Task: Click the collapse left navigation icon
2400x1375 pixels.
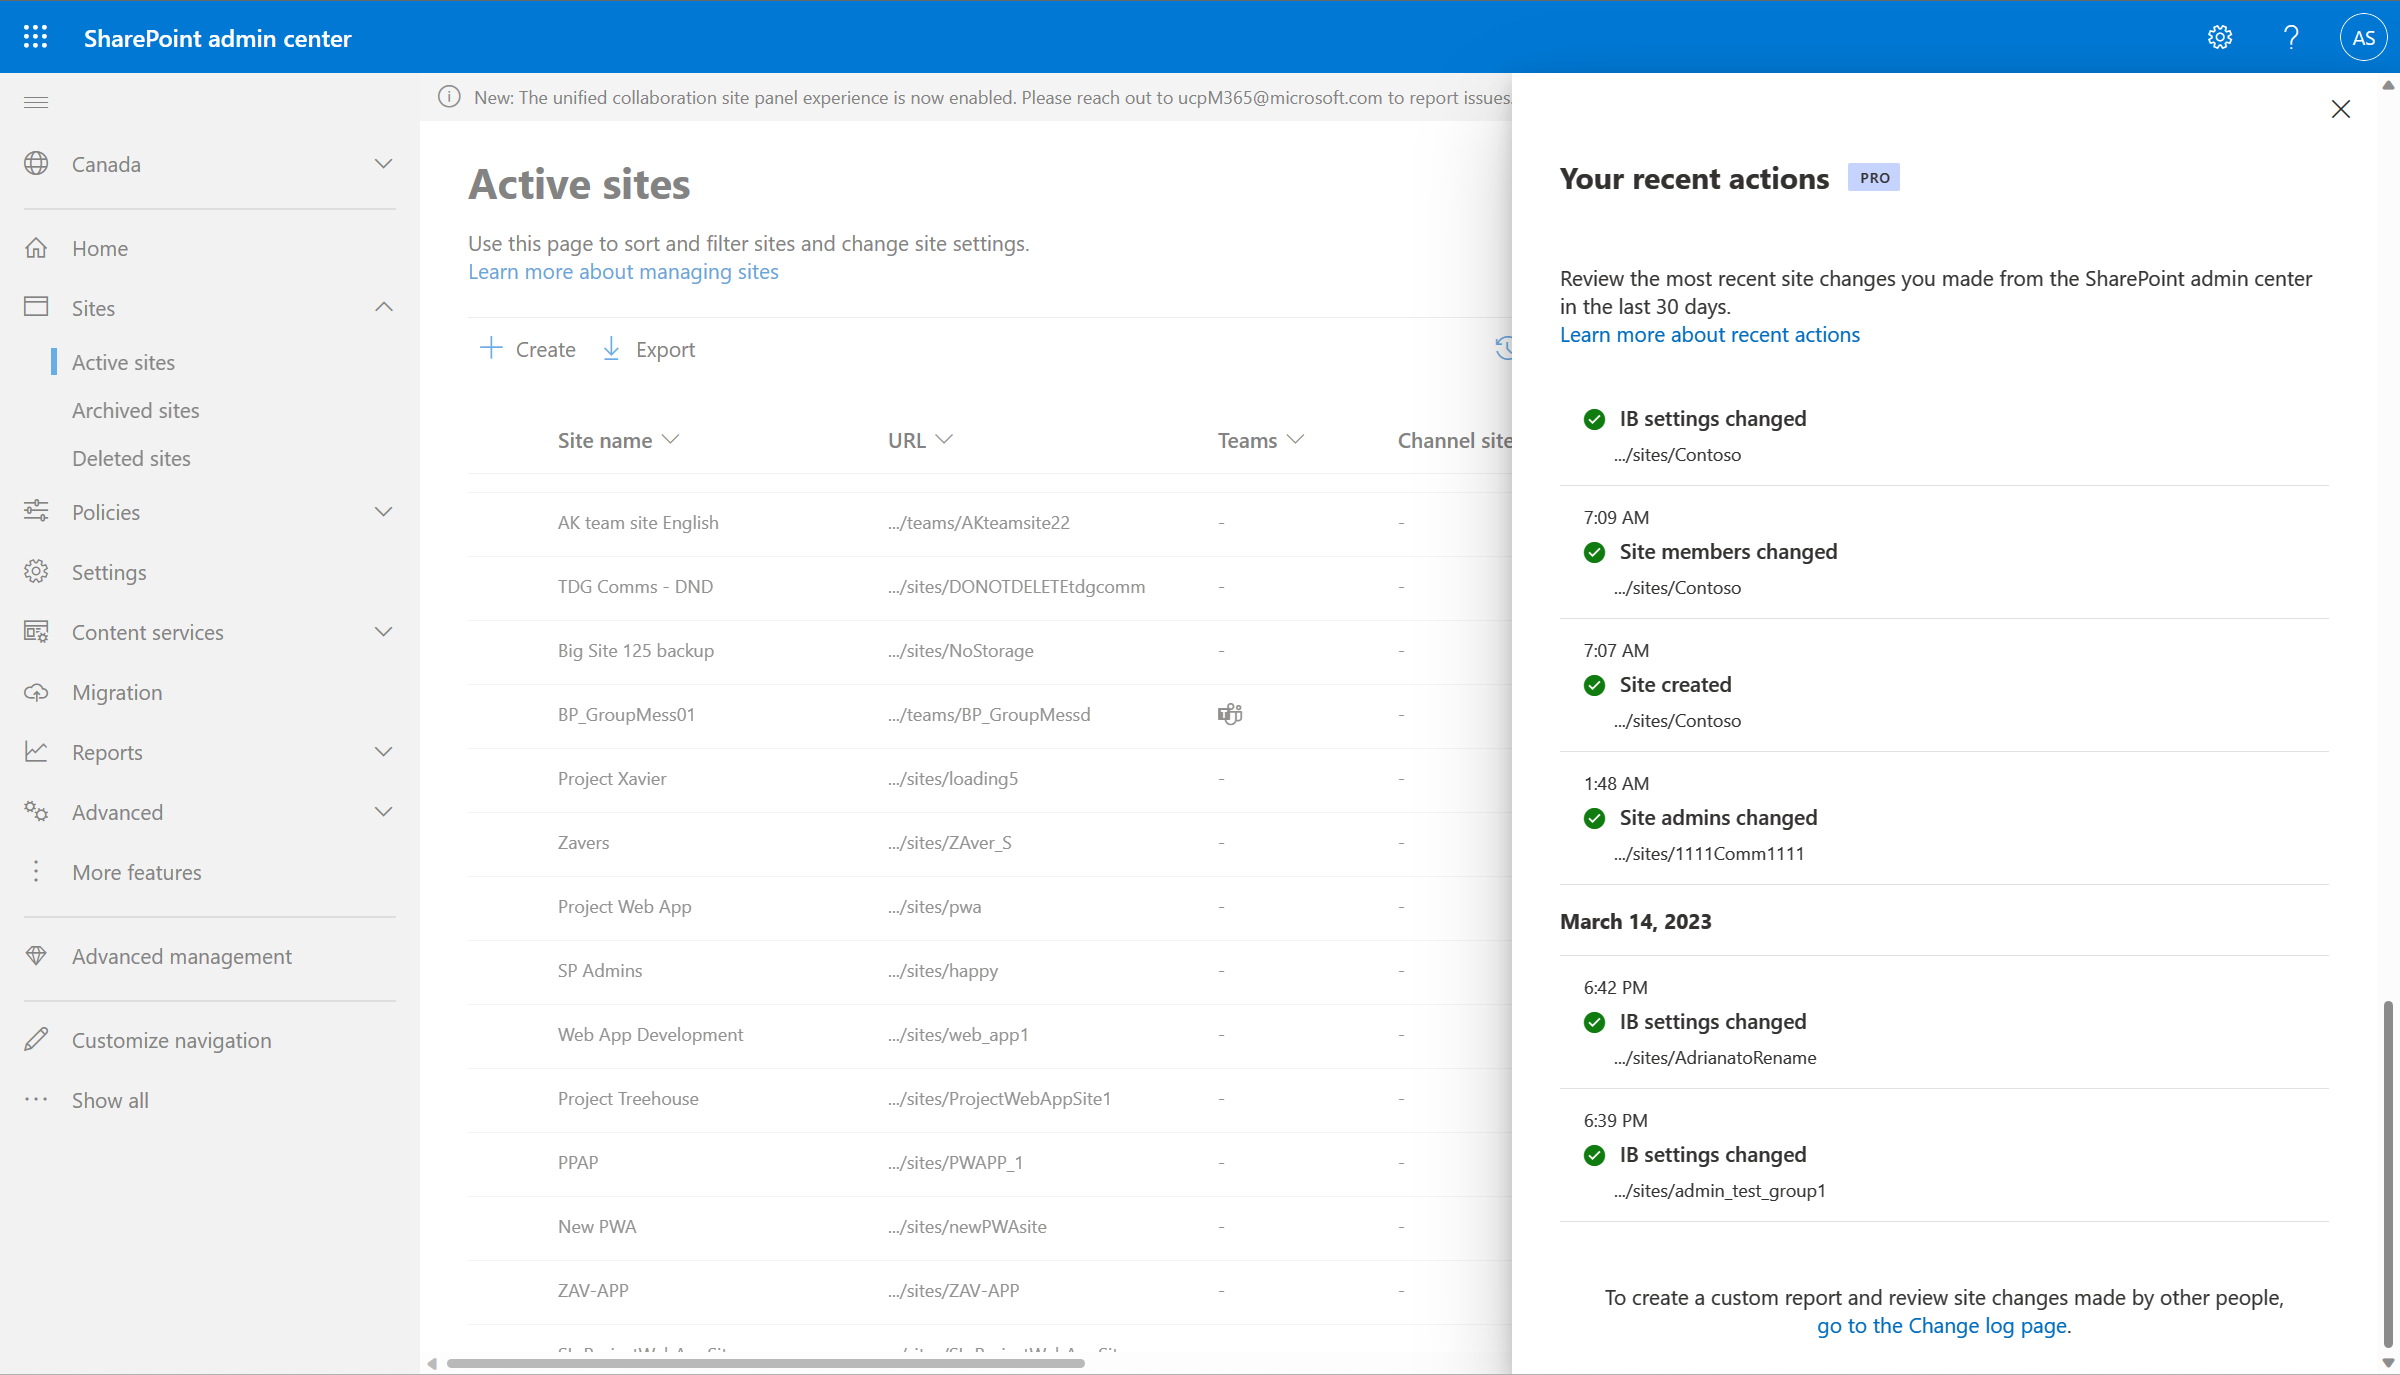Action: coord(36,102)
